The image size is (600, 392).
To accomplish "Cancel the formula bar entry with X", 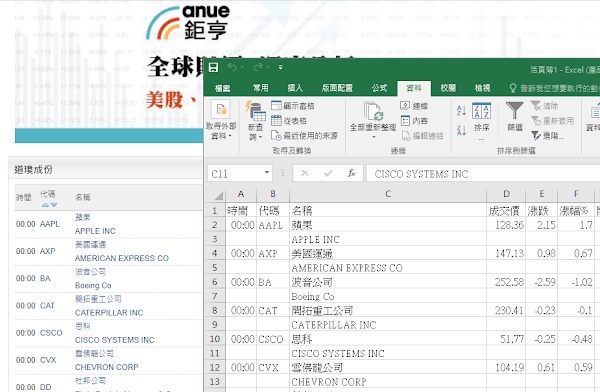I will click(305, 173).
